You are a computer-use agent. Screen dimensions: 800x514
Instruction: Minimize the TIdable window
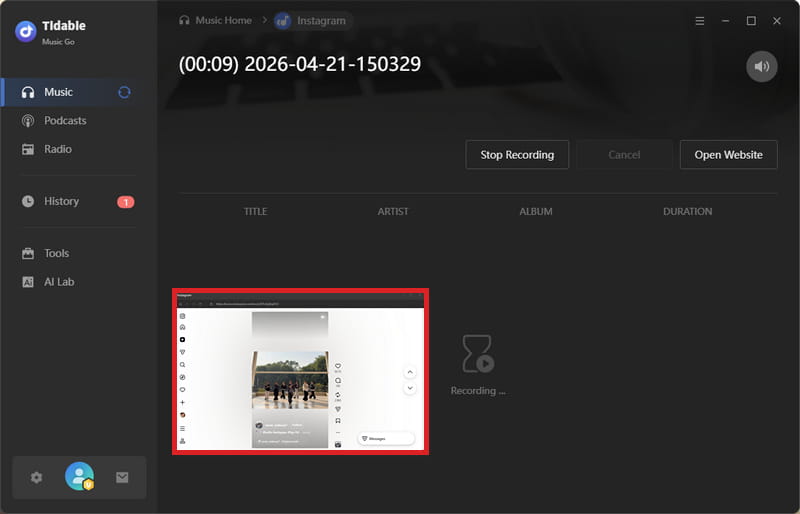tap(725, 21)
